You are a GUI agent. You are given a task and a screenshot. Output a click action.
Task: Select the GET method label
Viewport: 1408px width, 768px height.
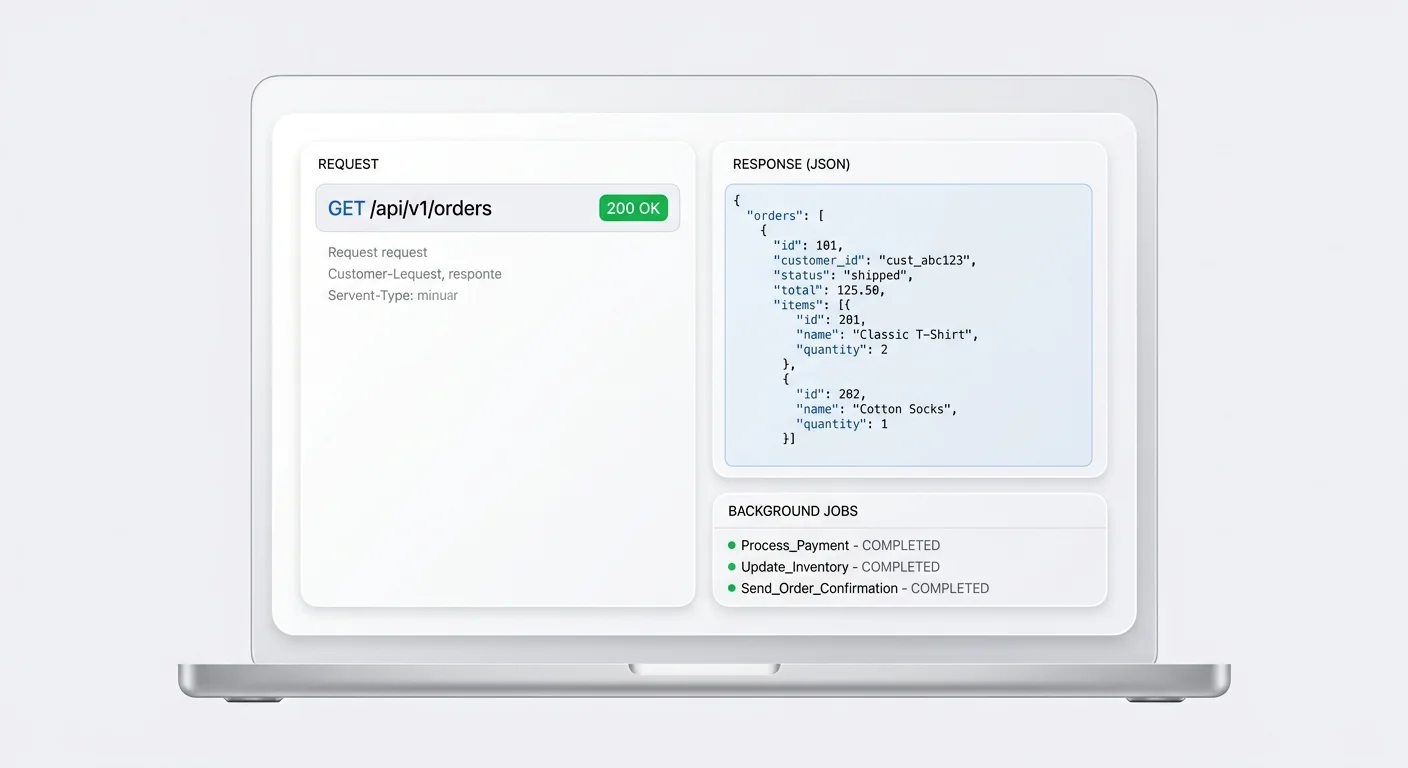click(346, 209)
